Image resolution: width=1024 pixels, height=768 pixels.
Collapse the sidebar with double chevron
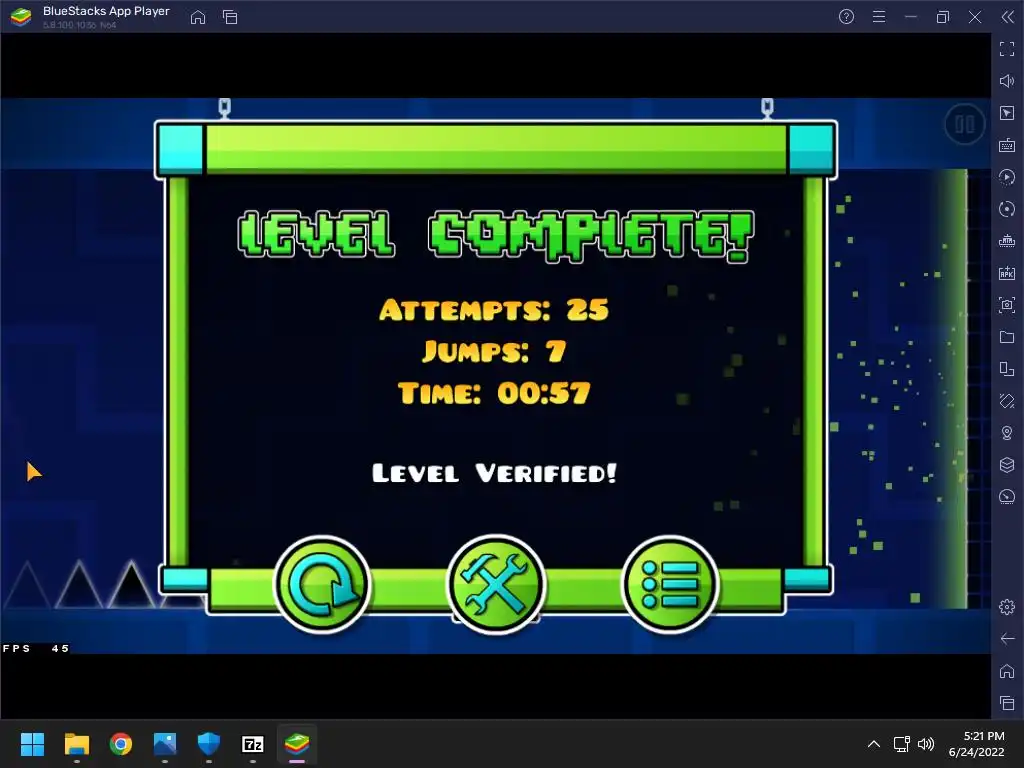[1008, 17]
